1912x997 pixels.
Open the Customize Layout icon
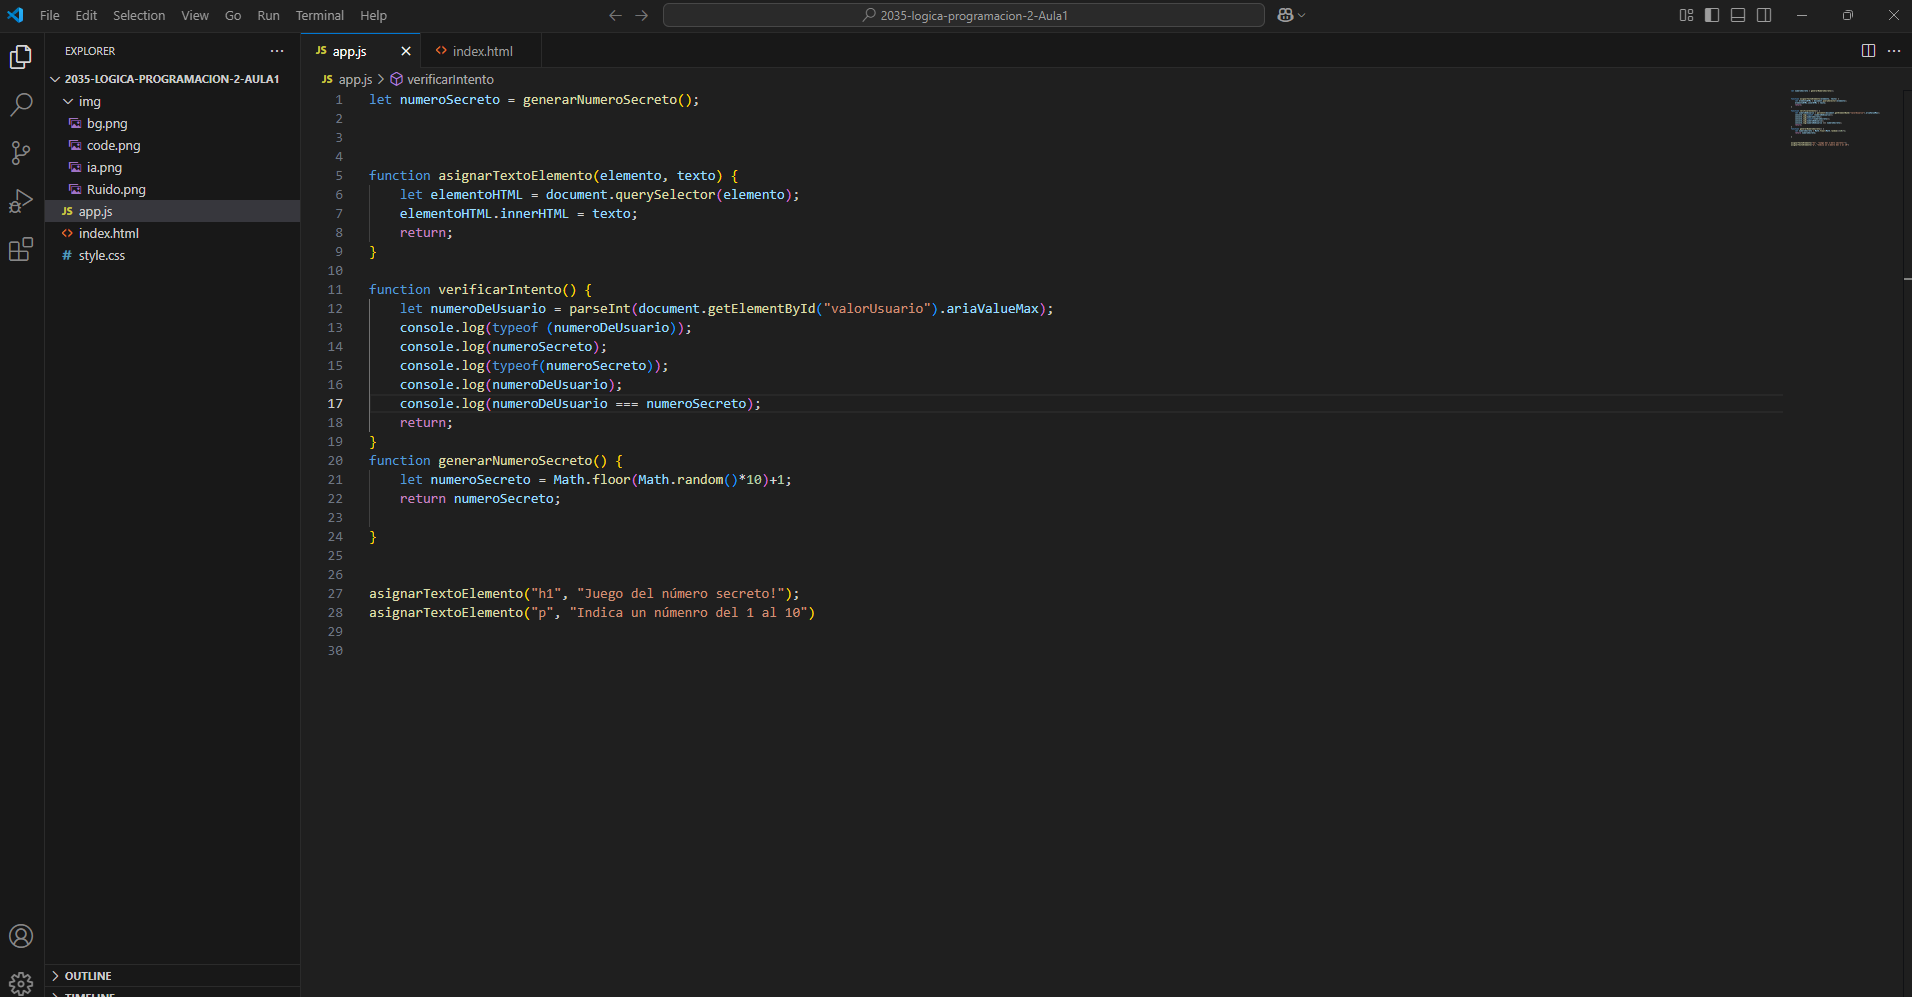pos(1686,15)
